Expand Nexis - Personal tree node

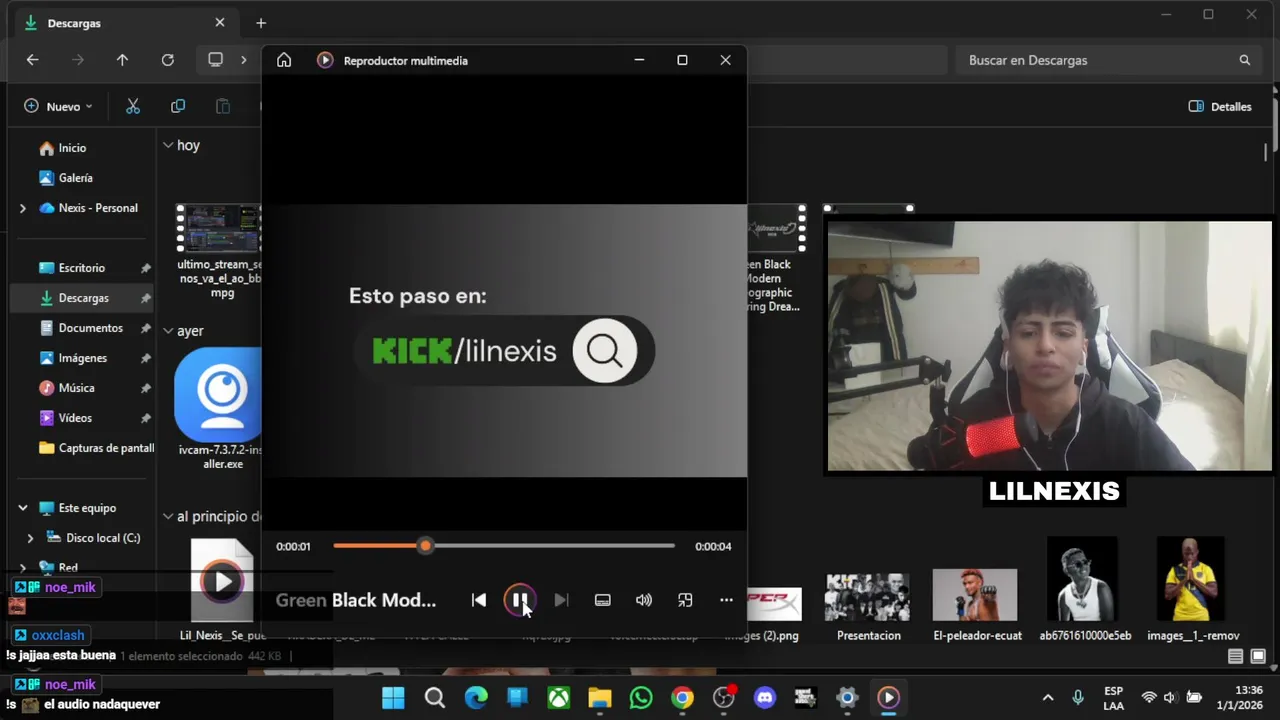pos(23,208)
